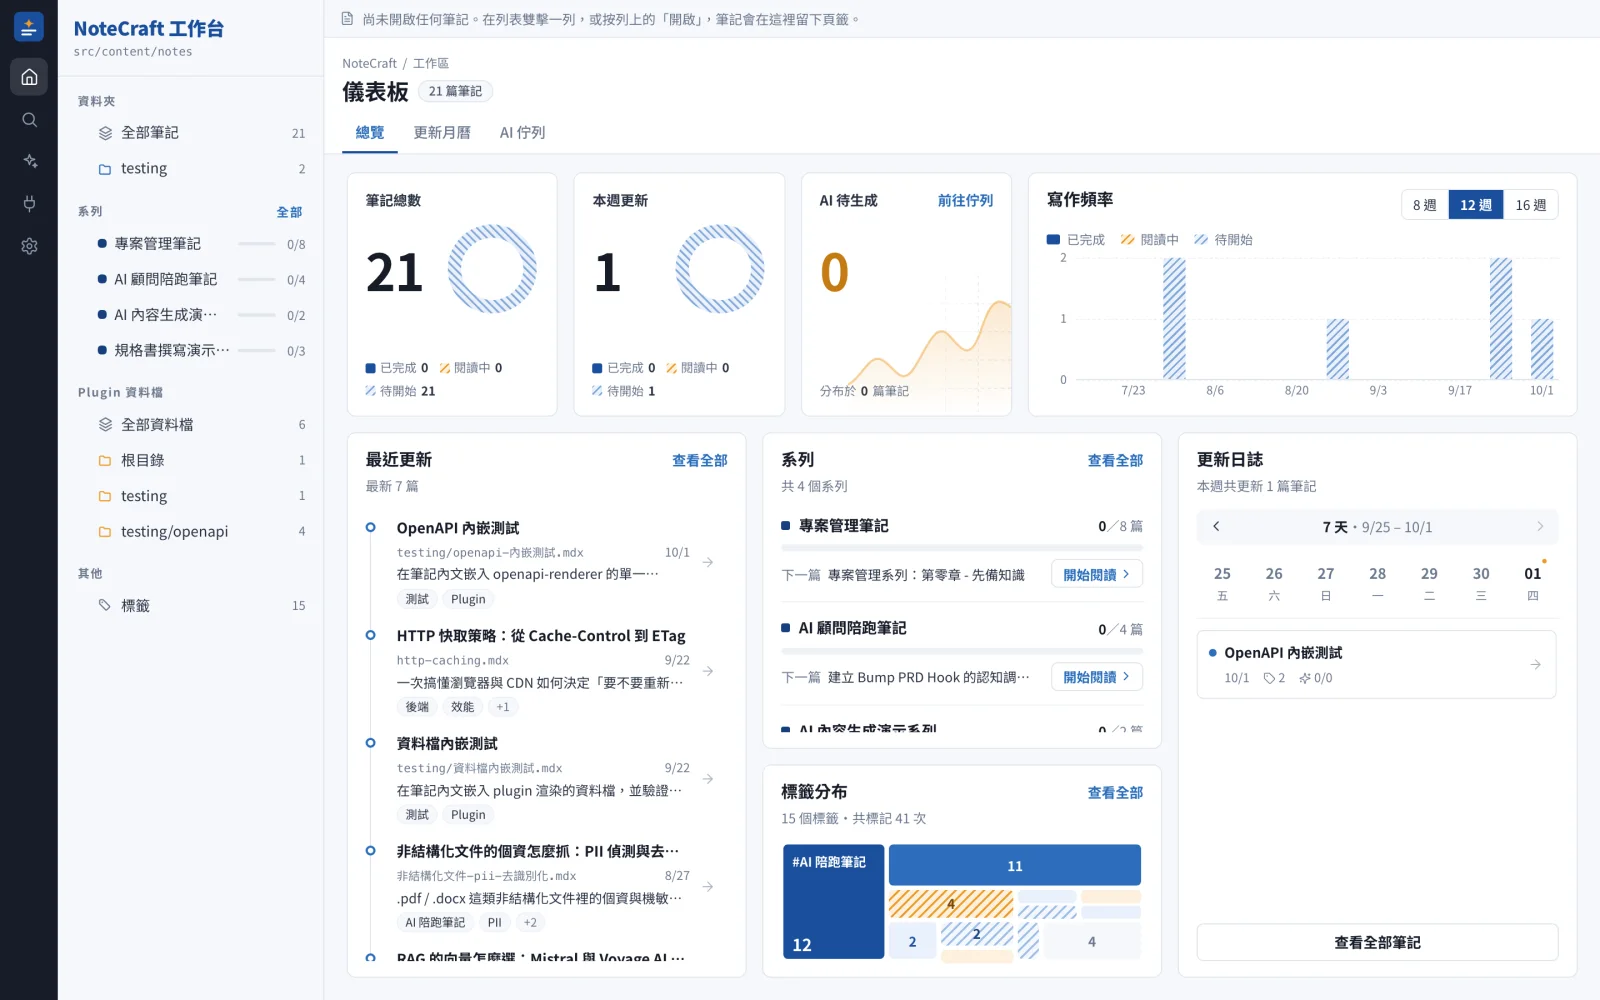Select day 01 in the 更新日誌 week strip

click(x=1533, y=583)
